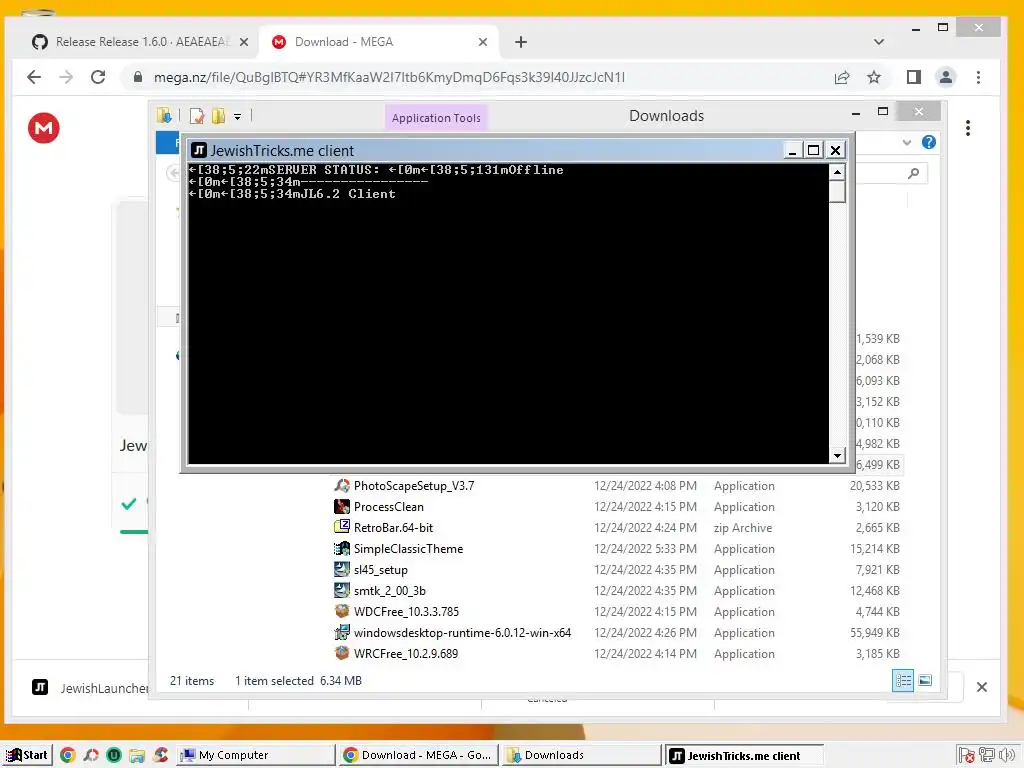This screenshot has height=768, width=1024.
Task: Click the Chrome address bar URL
Action: pos(389,77)
